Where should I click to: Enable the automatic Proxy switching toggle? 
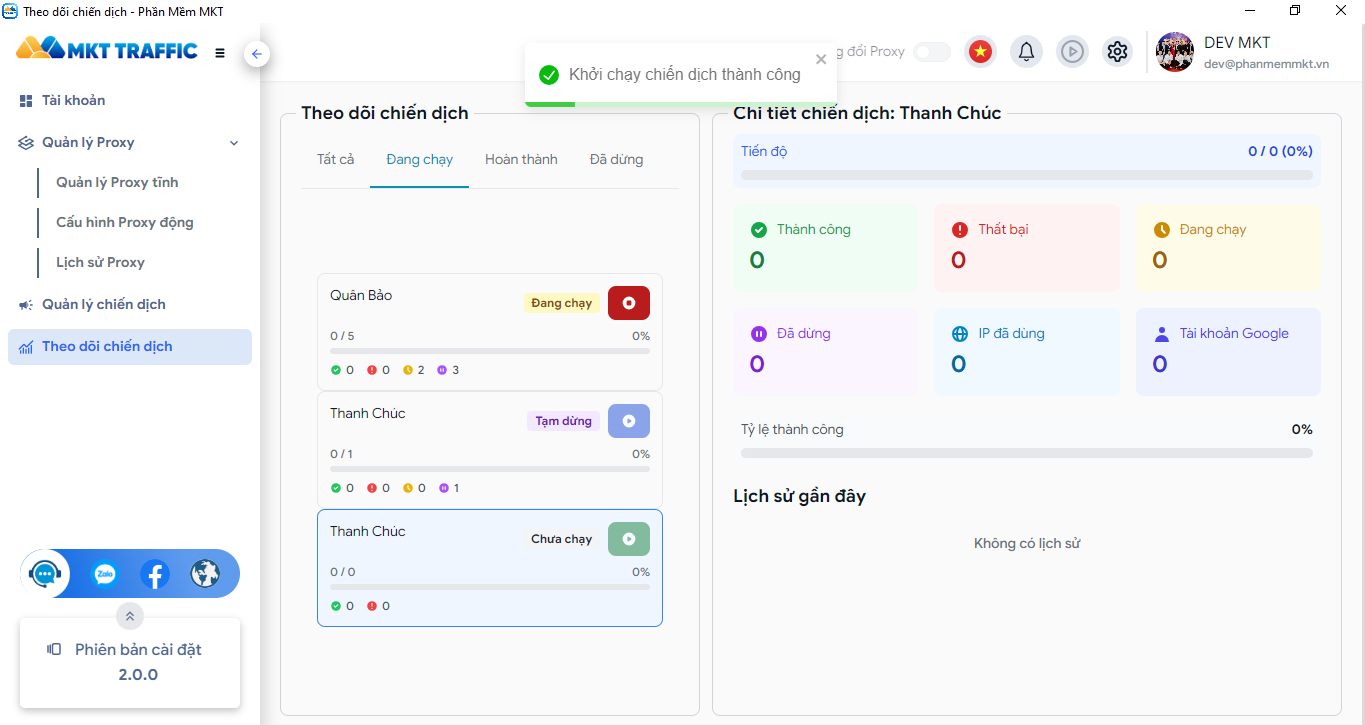click(x=931, y=51)
